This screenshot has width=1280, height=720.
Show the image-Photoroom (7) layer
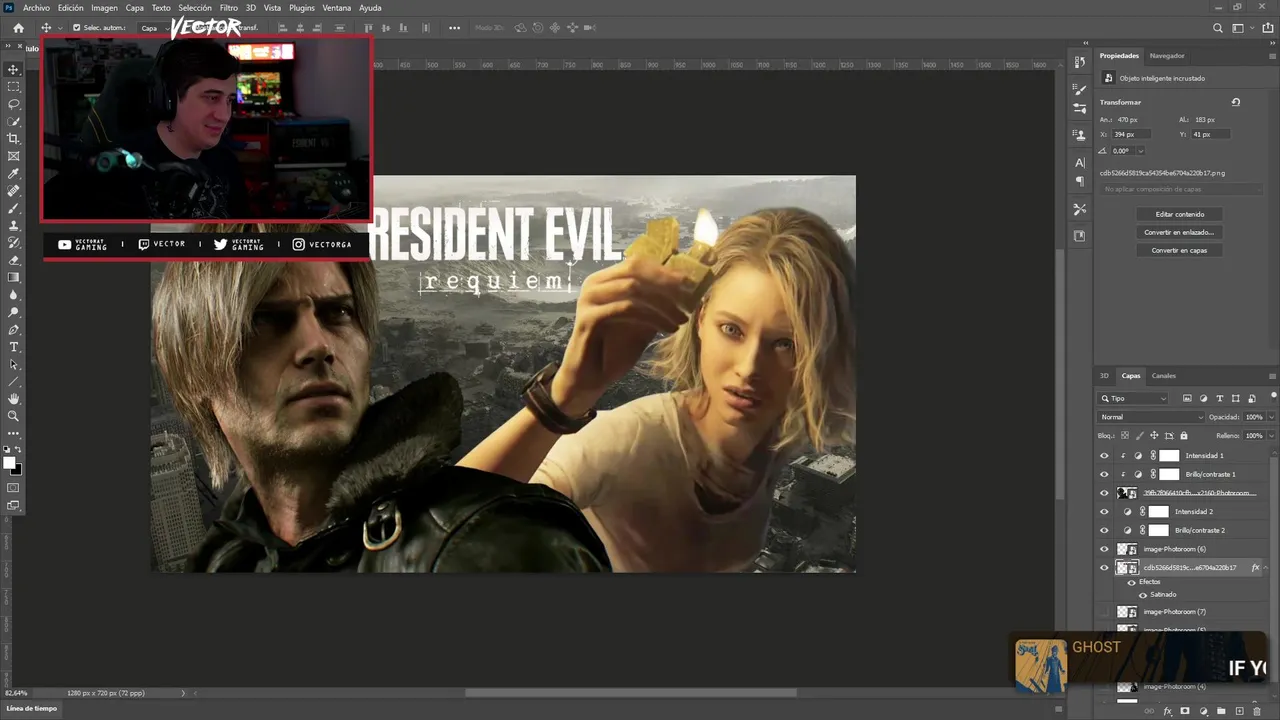pyautogui.click(x=1104, y=612)
